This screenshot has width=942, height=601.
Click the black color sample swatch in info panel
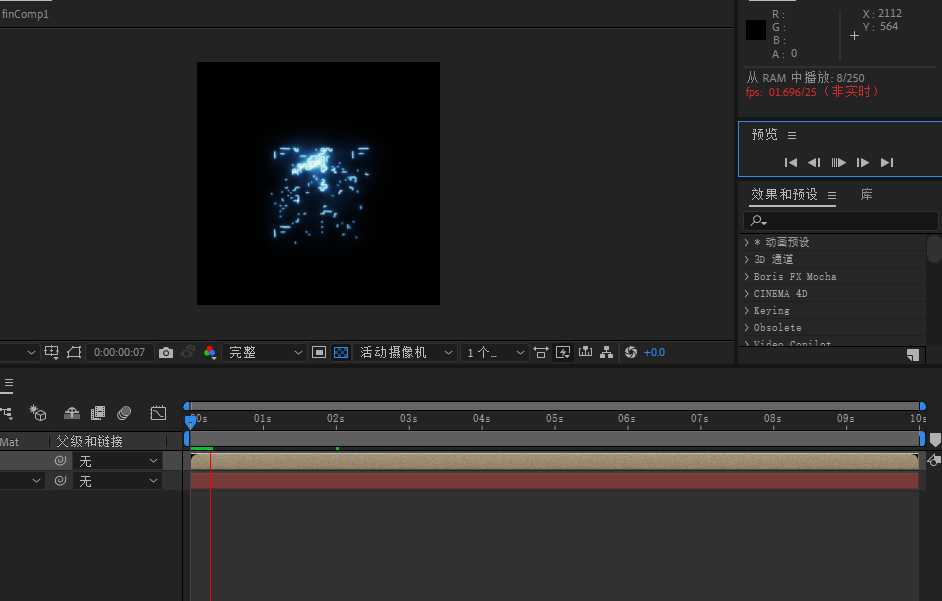[x=756, y=30]
